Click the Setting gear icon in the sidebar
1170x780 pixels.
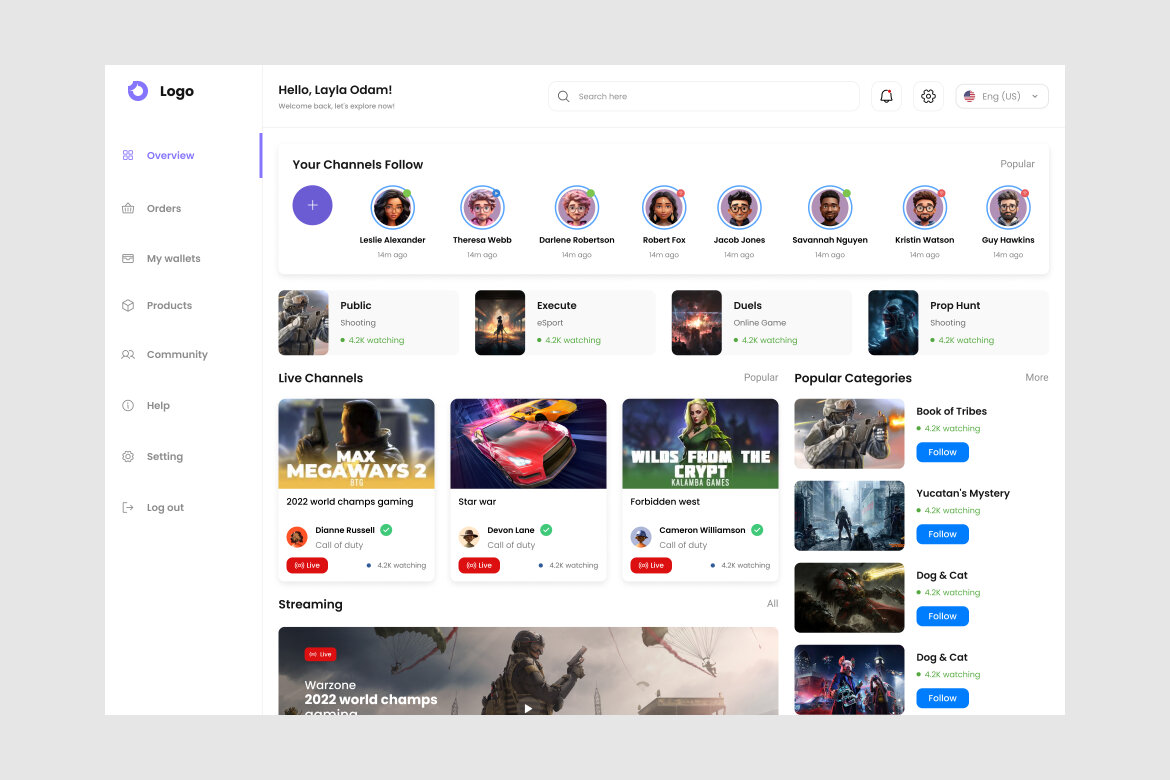pyautogui.click(x=128, y=456)
